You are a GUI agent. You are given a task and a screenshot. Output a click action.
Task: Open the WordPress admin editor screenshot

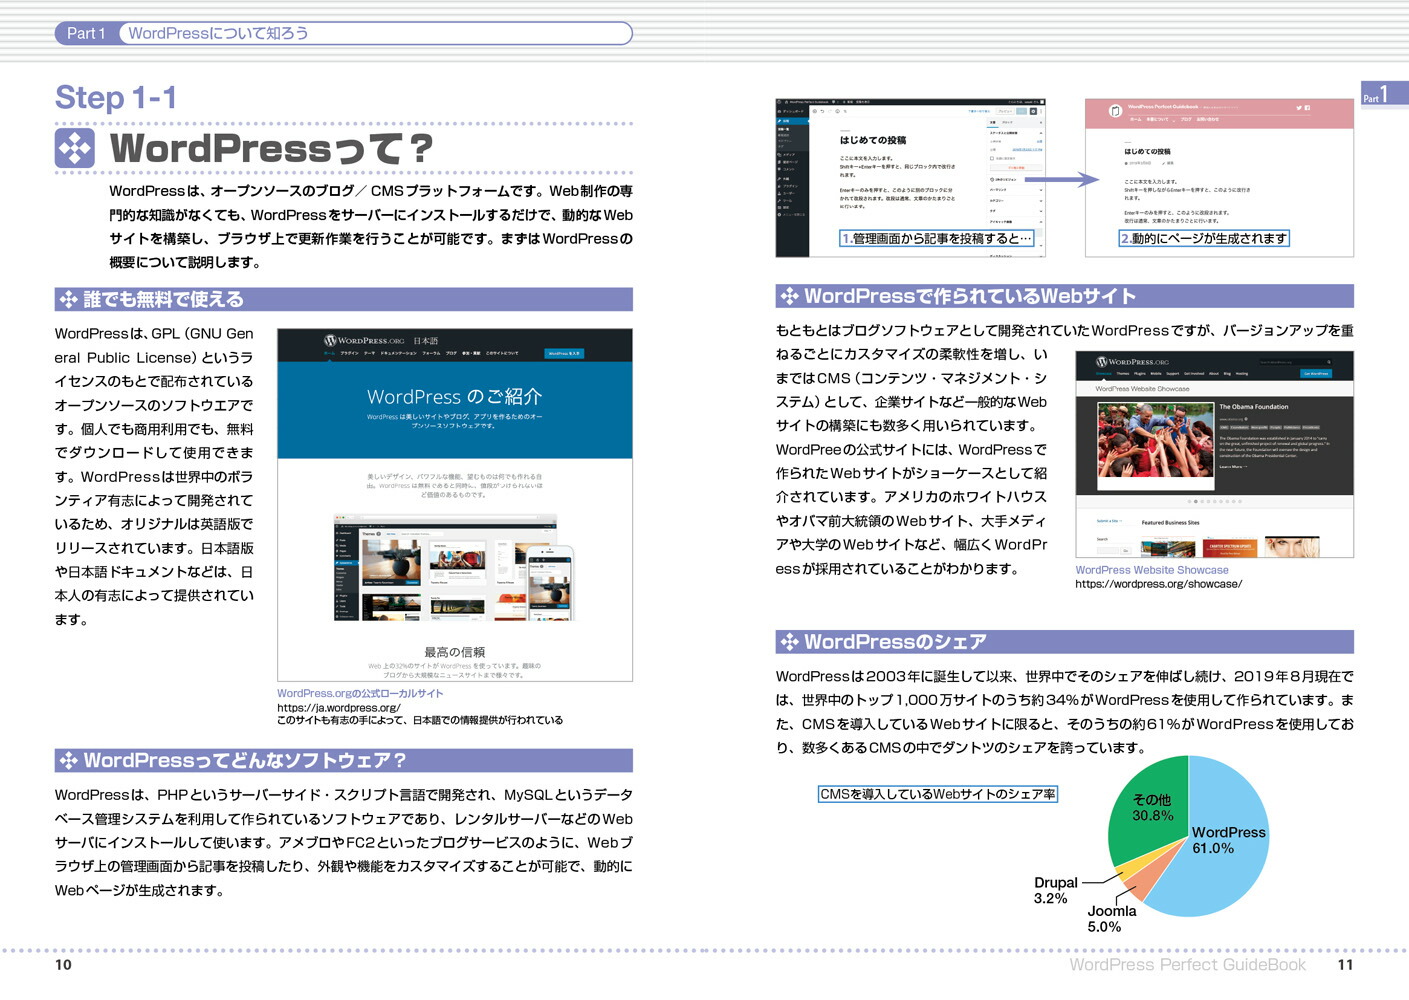910,177
